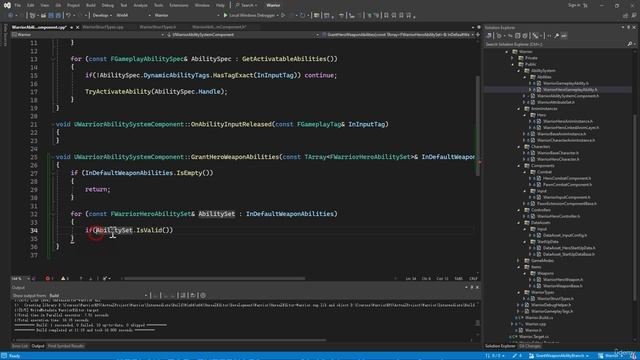Collapse the AnimInstances folder

click(519, 109)
